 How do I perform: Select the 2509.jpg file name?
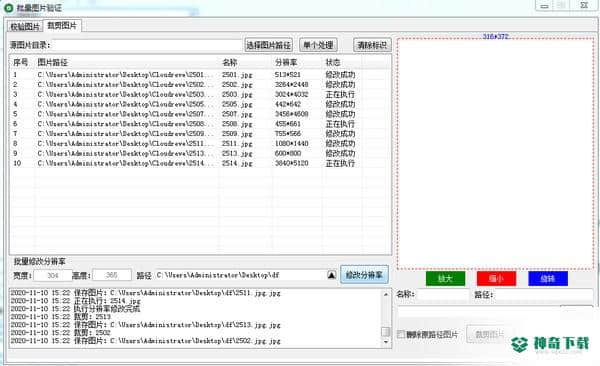tap(237, 134)
